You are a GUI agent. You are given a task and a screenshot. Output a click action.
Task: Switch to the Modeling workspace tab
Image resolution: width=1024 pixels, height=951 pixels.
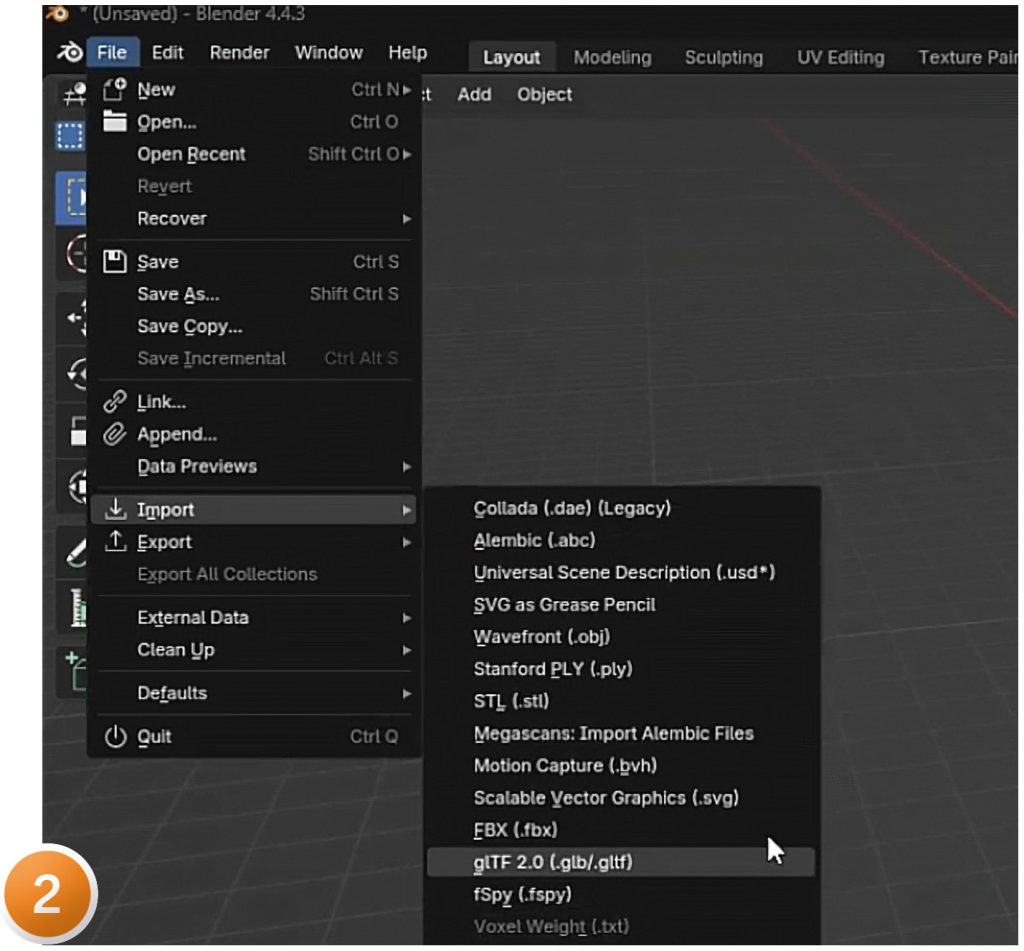613,57
